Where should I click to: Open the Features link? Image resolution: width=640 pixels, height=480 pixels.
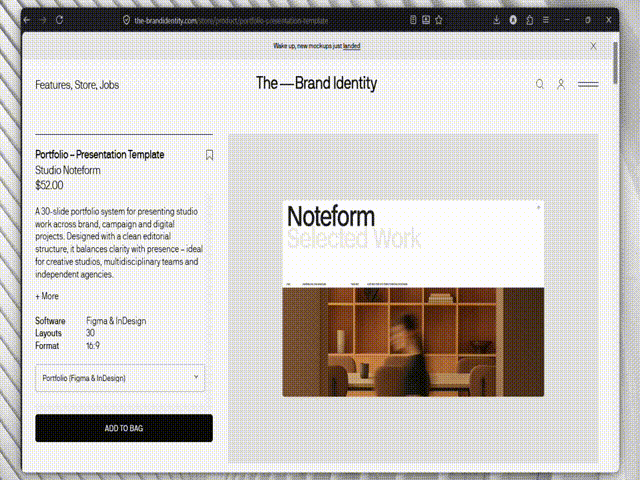click(x=53, y=85)
